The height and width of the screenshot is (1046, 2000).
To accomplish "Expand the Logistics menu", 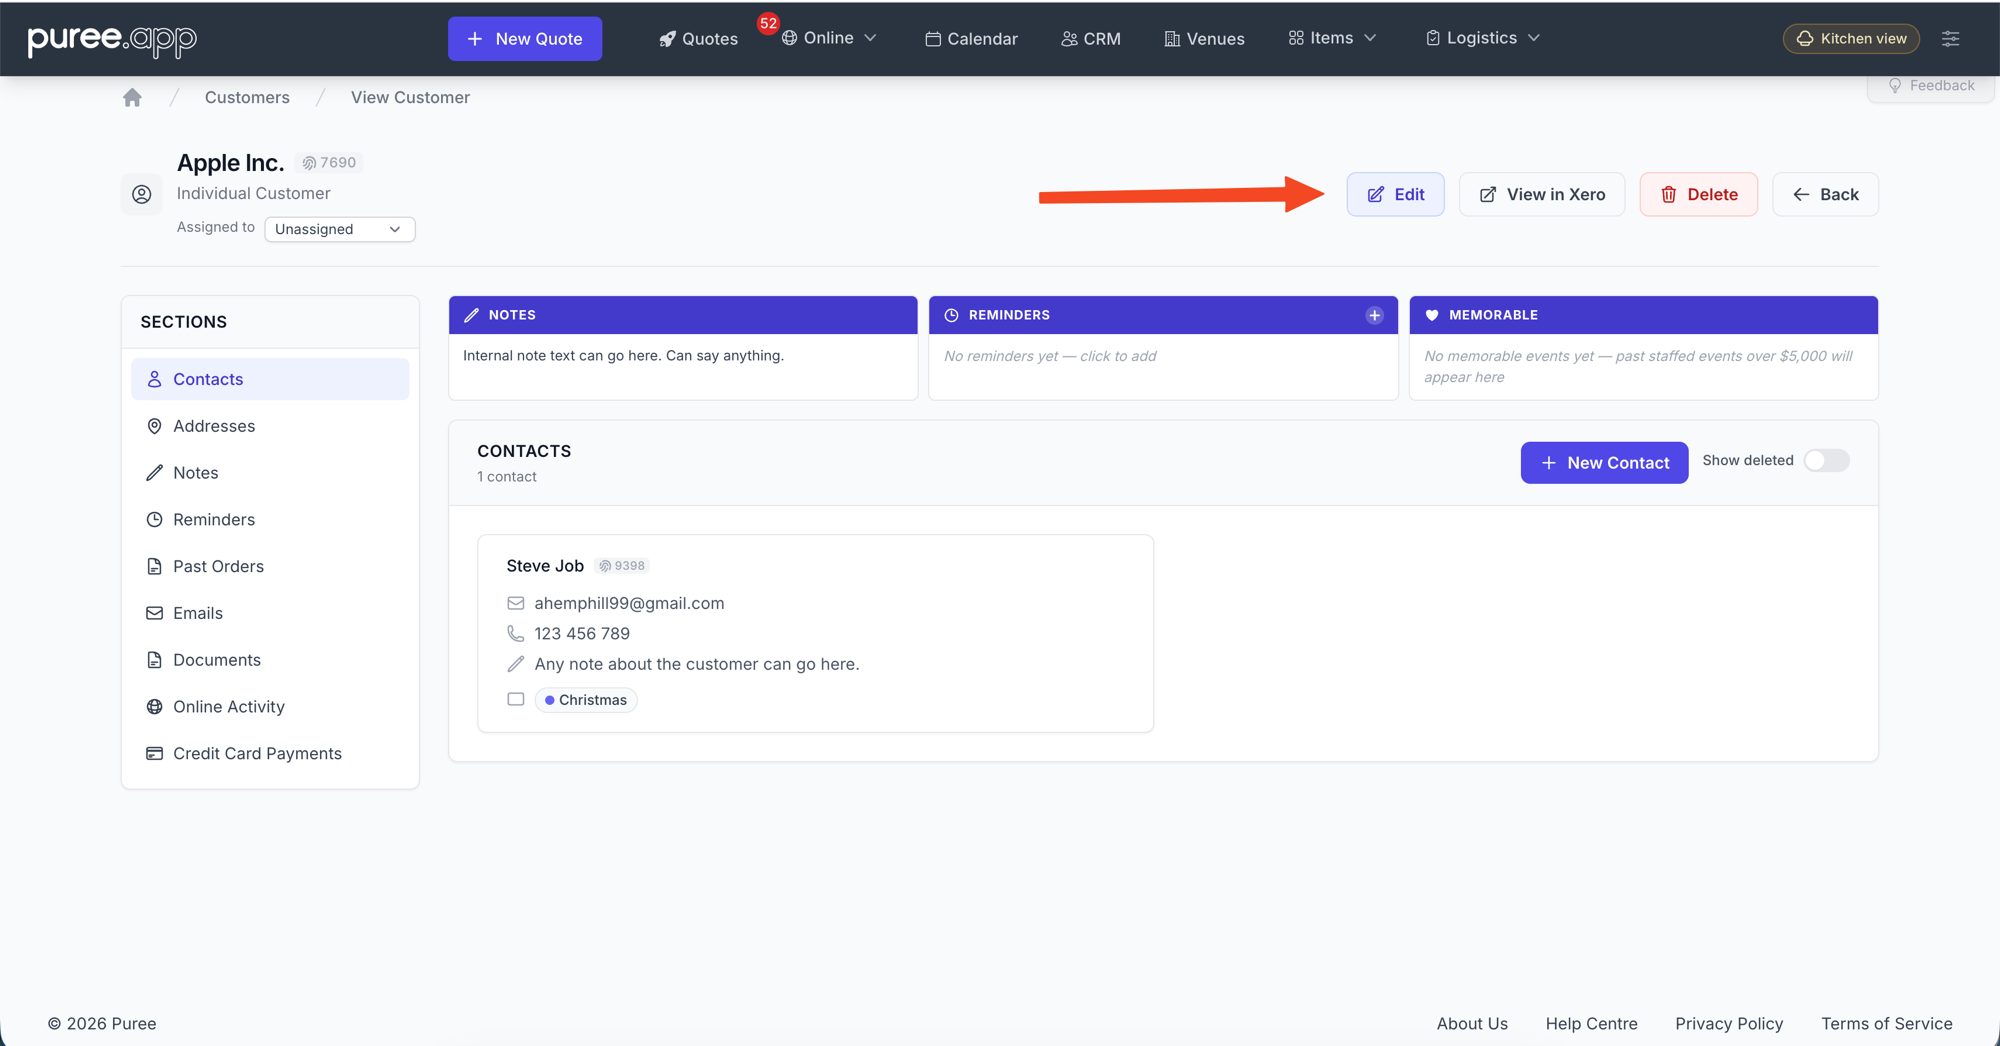I will (x=1482, y=38).
